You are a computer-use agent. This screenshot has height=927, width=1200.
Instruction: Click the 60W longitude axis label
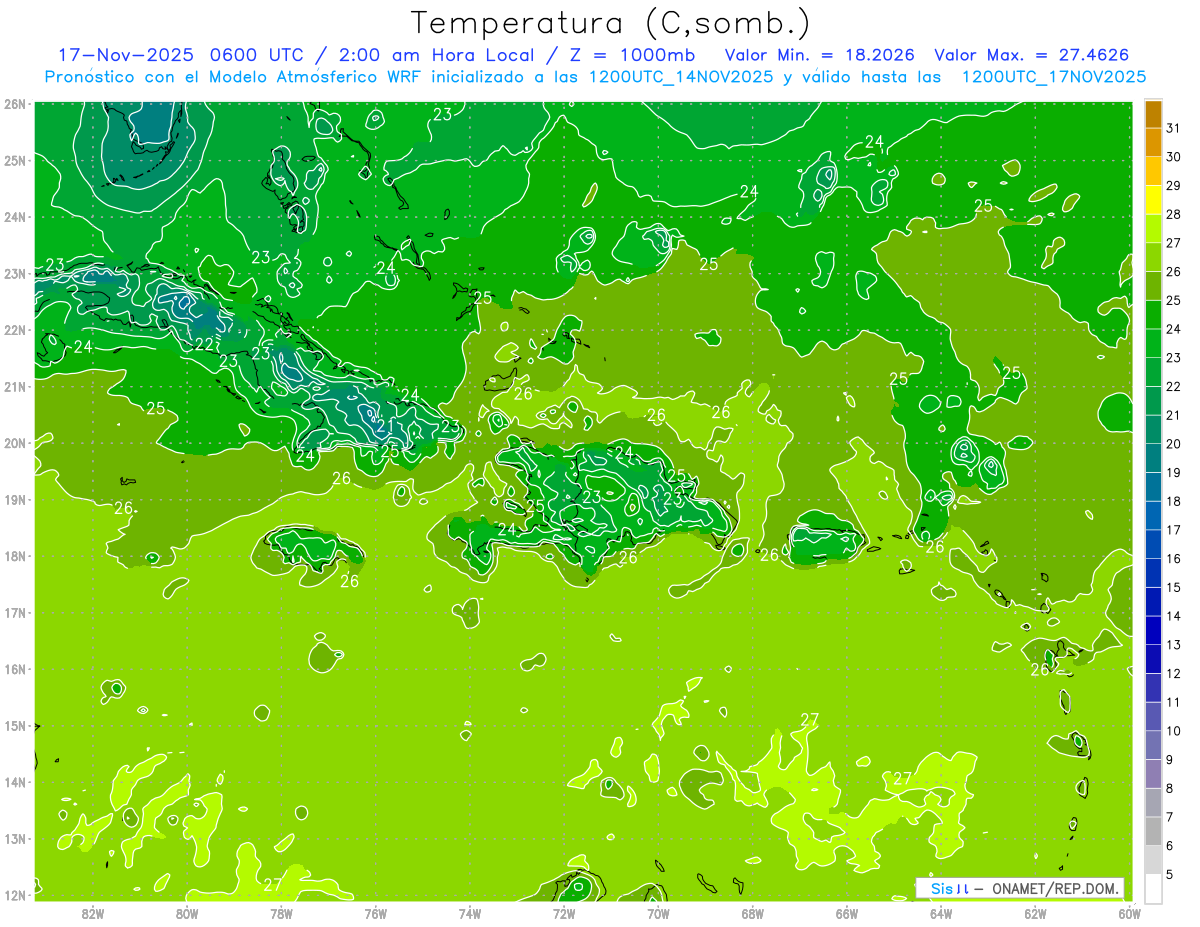coord(1129,913)
